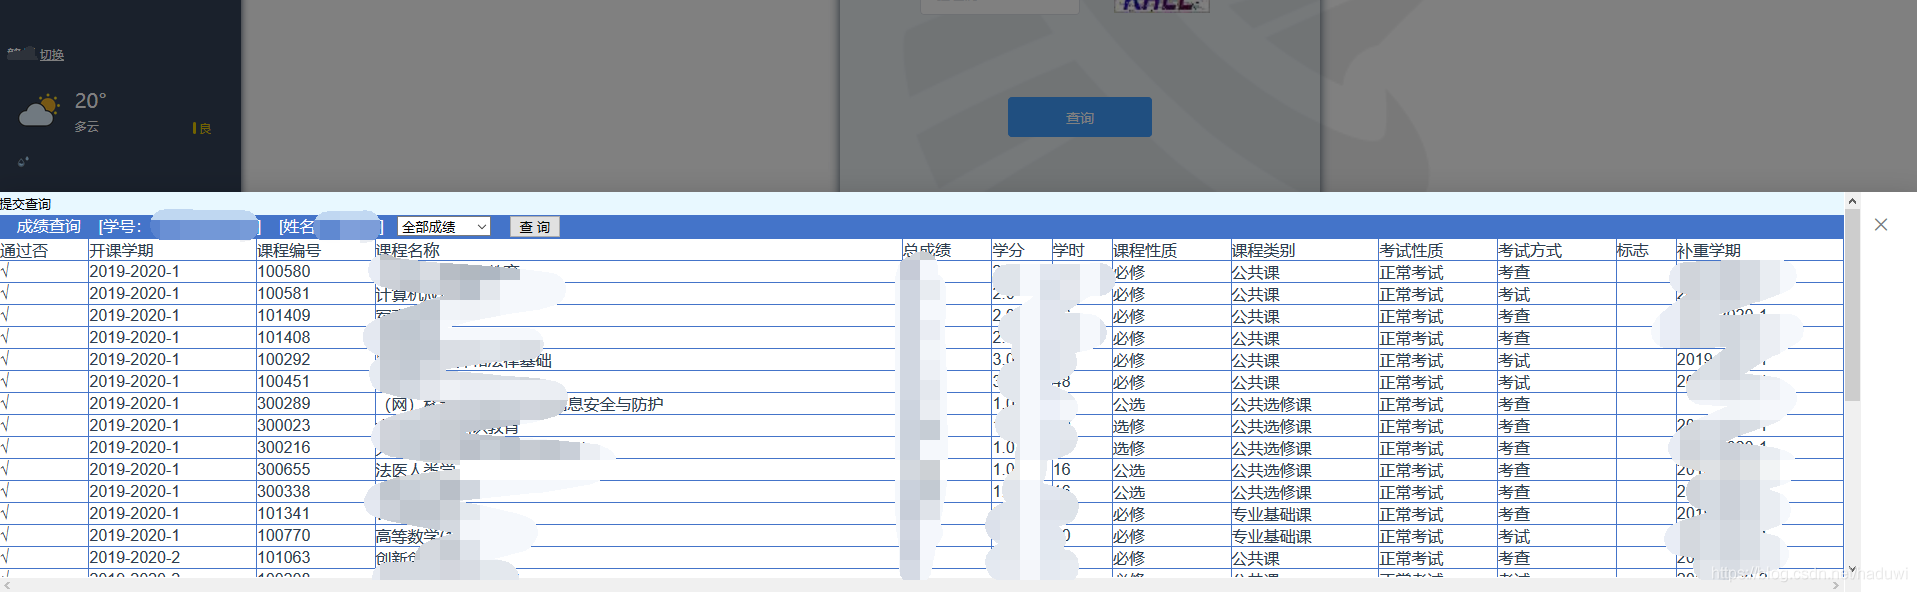Click course number 300216
The width and height of the screenshot is (1917, 592).
pos(284,448)
